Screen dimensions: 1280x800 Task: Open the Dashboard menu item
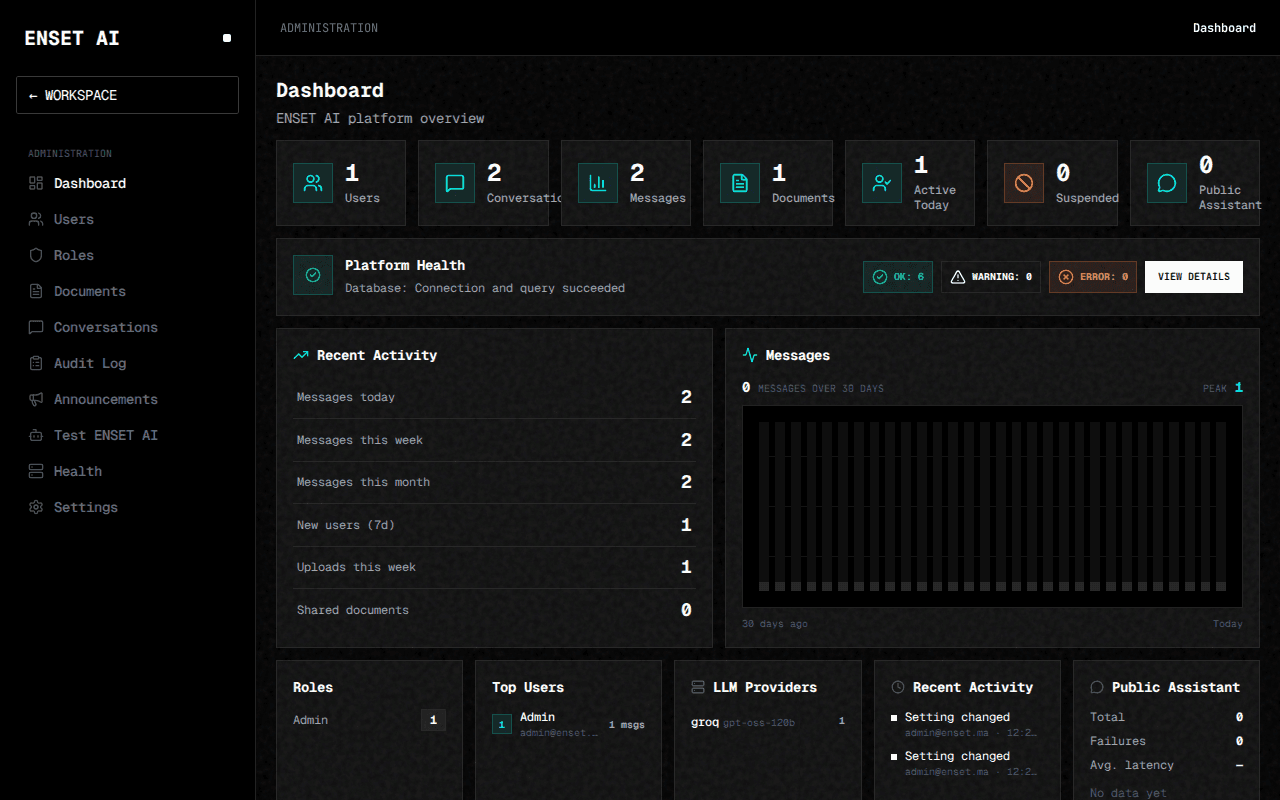[127, 183]
